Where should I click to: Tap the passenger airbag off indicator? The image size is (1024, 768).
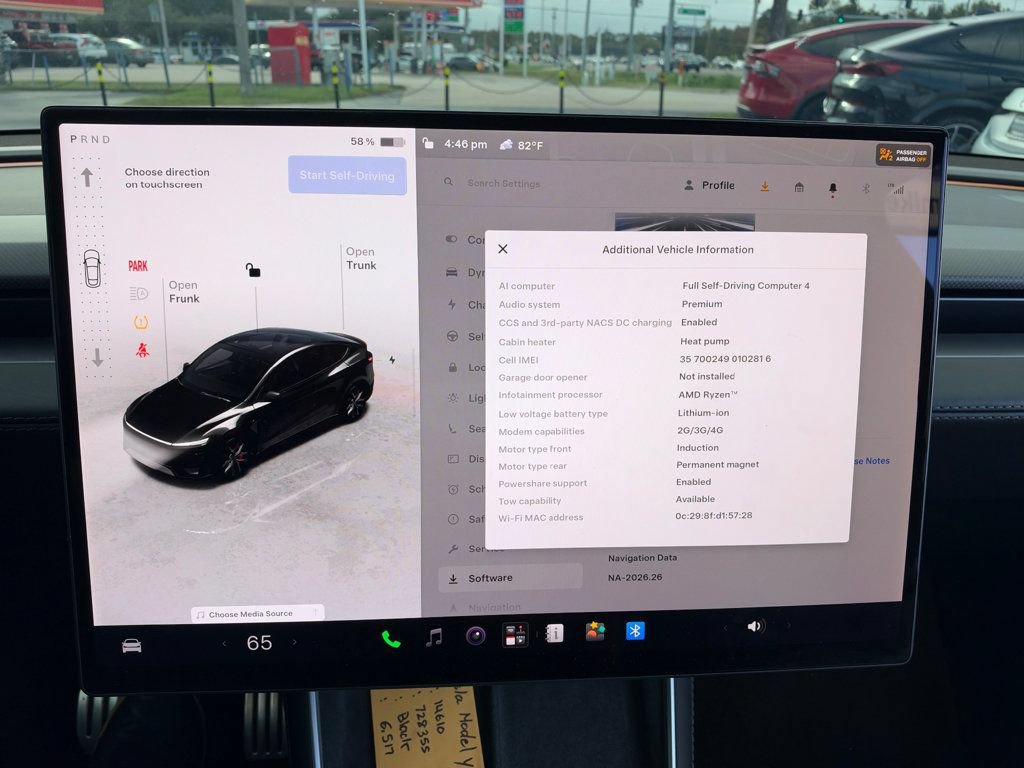(903, 155)
